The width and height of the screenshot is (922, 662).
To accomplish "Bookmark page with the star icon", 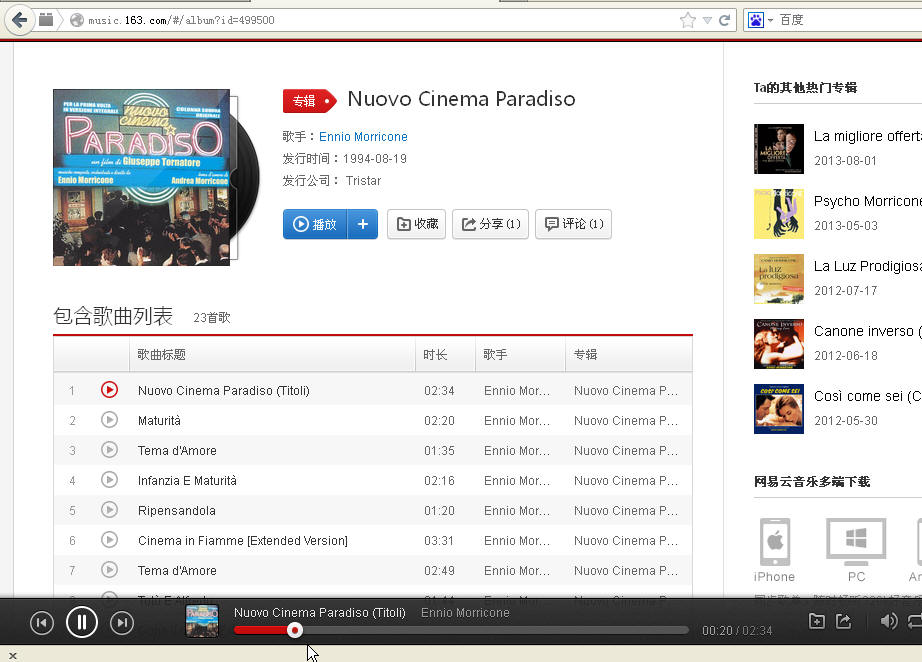I will 687,21.
